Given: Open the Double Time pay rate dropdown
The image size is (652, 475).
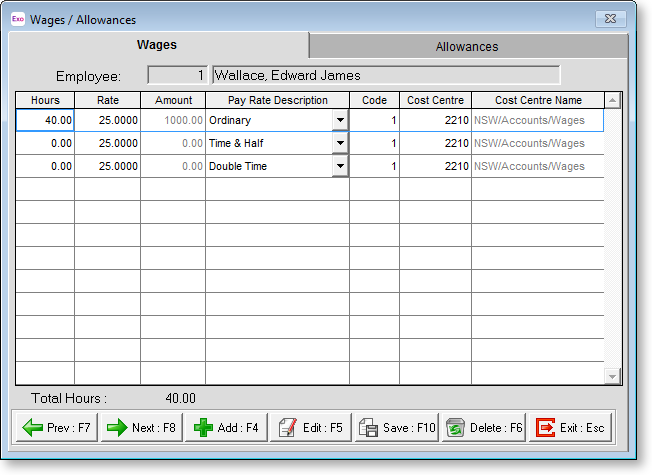Looking at the screenshot, I should (x=340, y=166).
